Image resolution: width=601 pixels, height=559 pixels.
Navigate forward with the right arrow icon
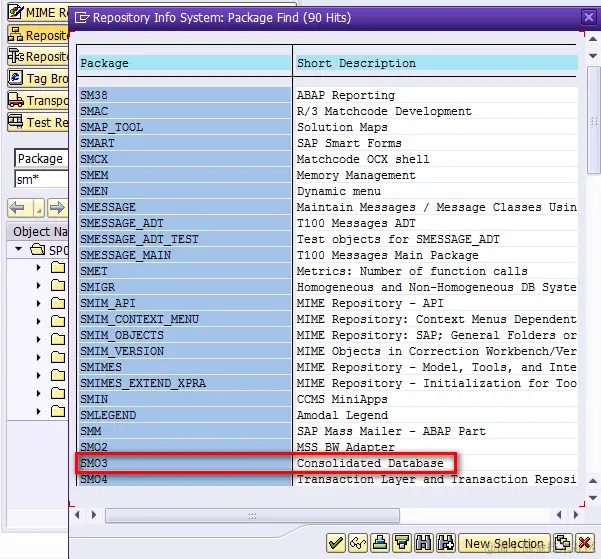pos(57,208)
